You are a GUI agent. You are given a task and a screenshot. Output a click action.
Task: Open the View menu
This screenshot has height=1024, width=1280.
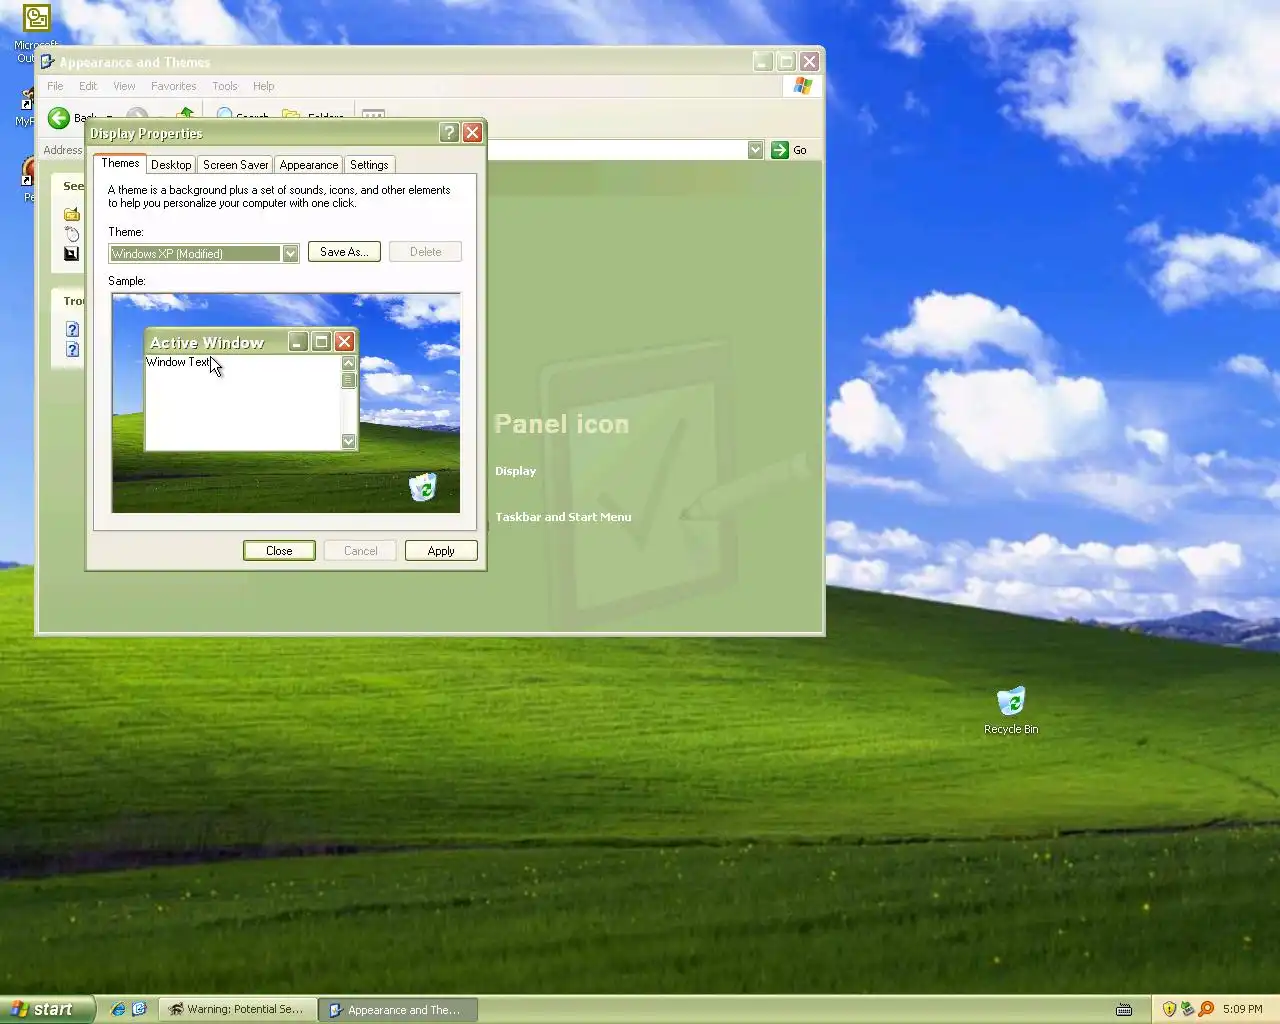[124, 86]
